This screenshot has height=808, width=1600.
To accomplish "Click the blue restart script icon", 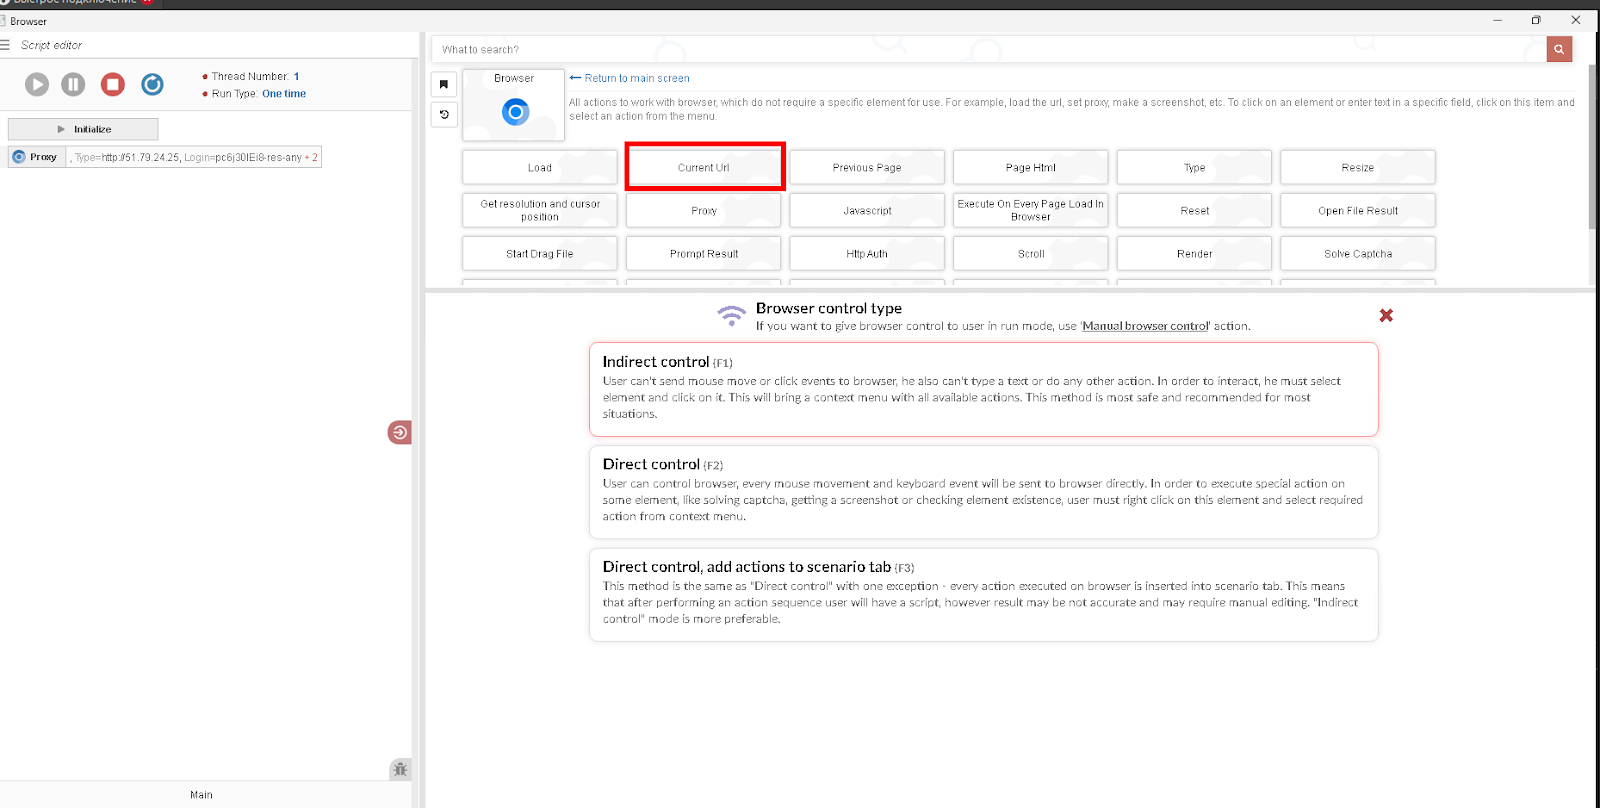I will point(152,85).
